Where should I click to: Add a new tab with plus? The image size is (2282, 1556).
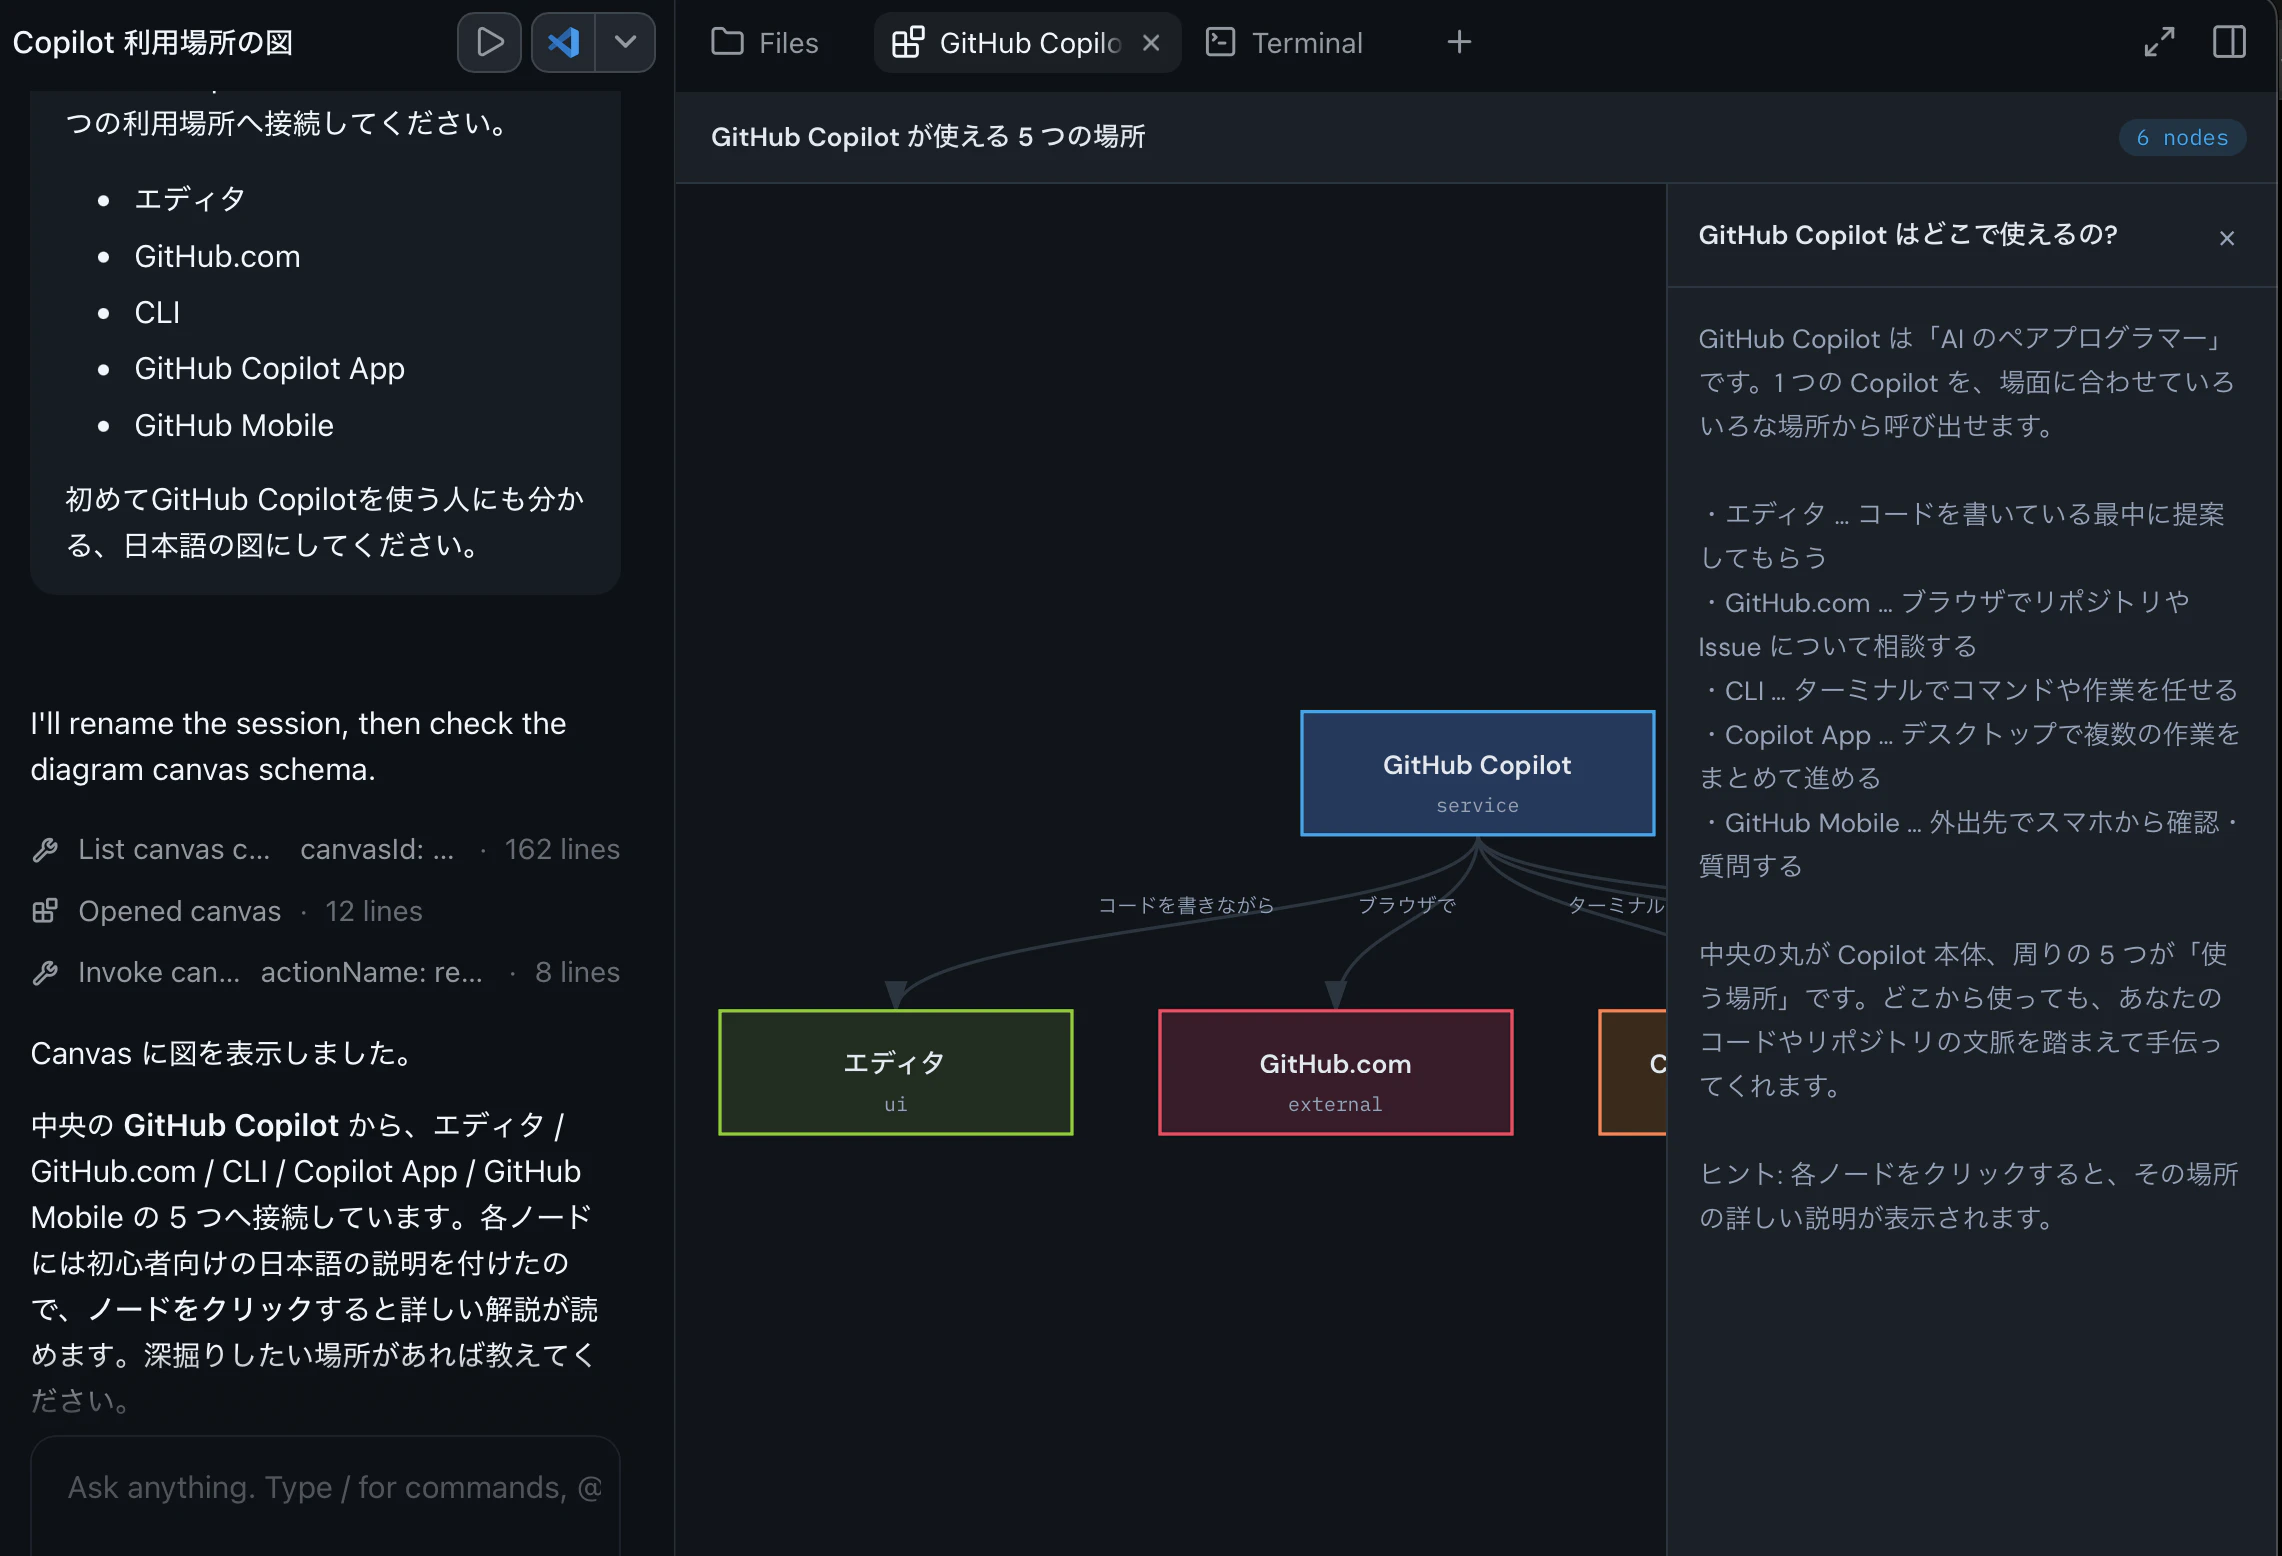point(1459,42)
